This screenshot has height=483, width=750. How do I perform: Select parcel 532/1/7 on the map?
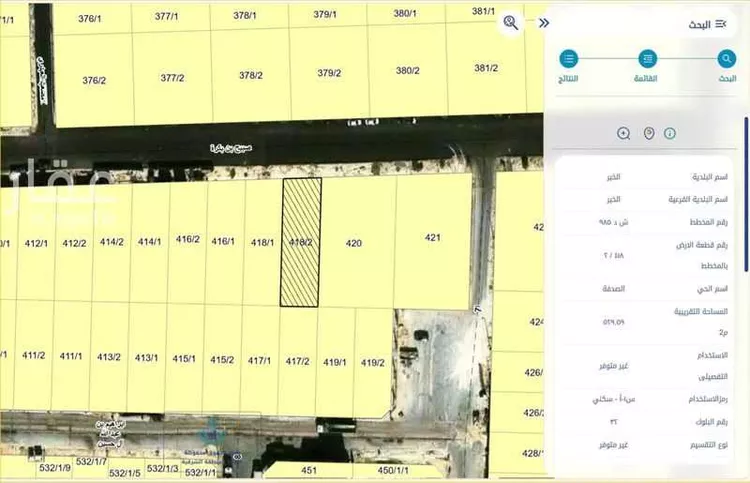click(91, 461)
